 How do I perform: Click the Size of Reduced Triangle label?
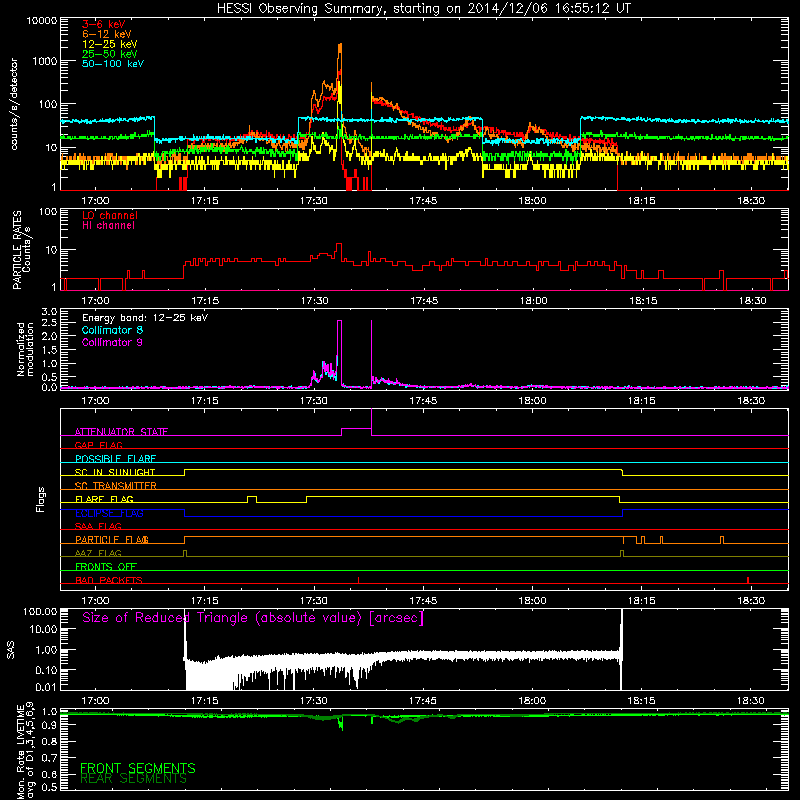coord(253,618)
